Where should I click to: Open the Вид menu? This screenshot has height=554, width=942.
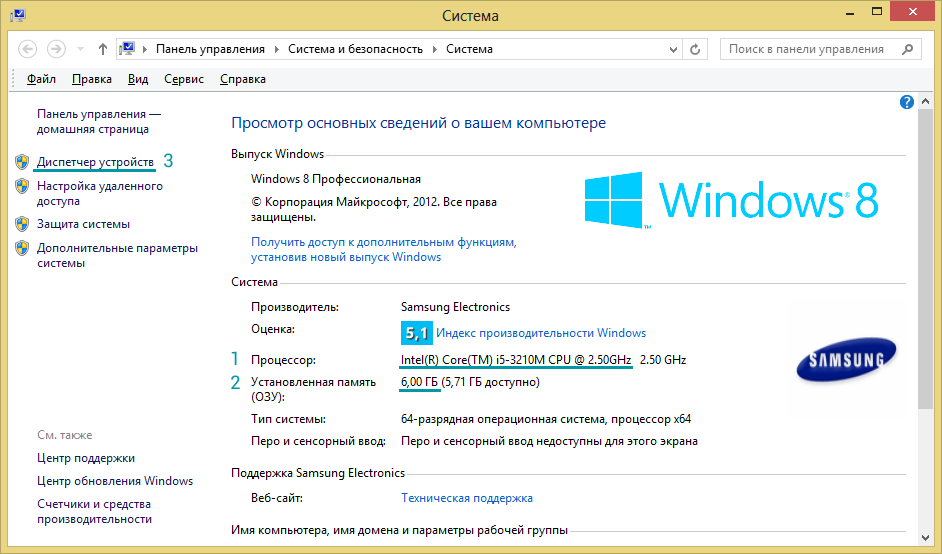click(138, 79)
